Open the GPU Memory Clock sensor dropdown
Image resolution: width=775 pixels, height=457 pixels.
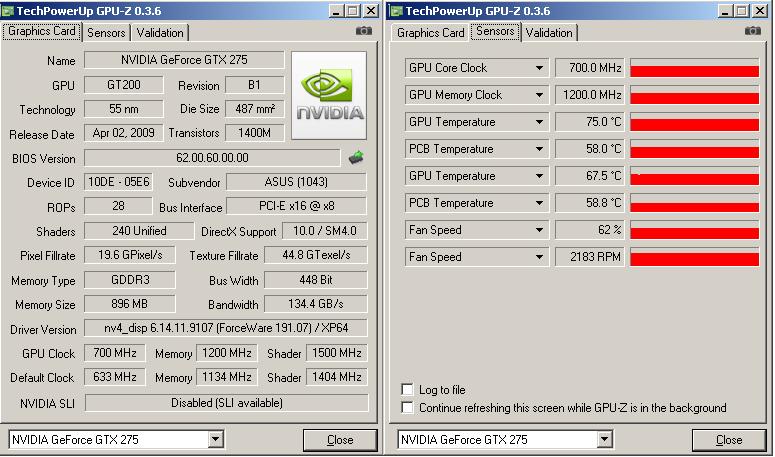[x=539, y=95]
